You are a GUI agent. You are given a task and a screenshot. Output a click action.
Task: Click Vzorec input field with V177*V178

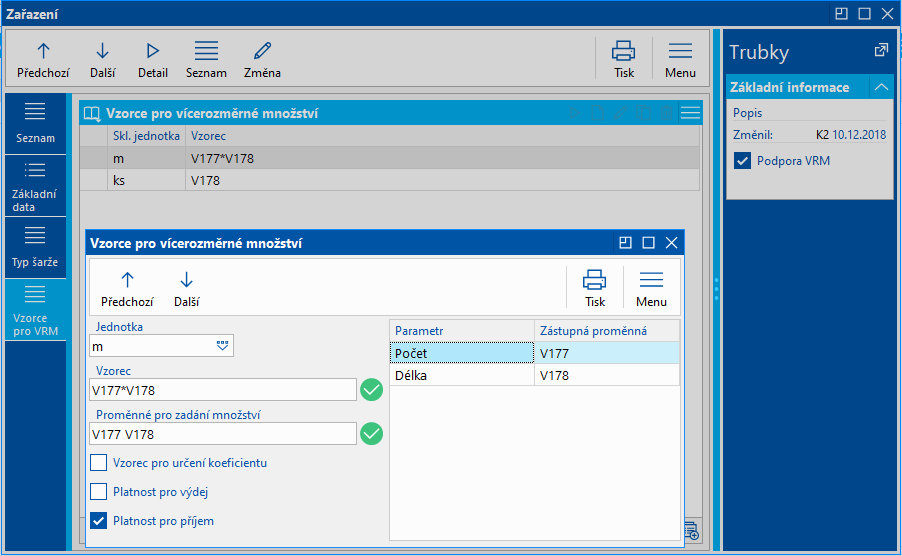(223, 390)
